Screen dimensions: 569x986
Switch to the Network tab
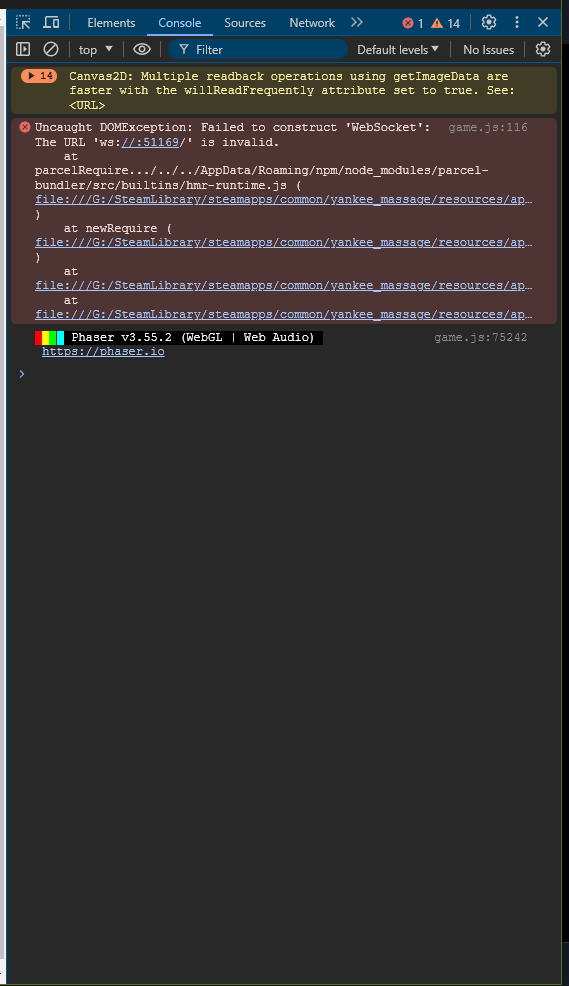point(312,23)
